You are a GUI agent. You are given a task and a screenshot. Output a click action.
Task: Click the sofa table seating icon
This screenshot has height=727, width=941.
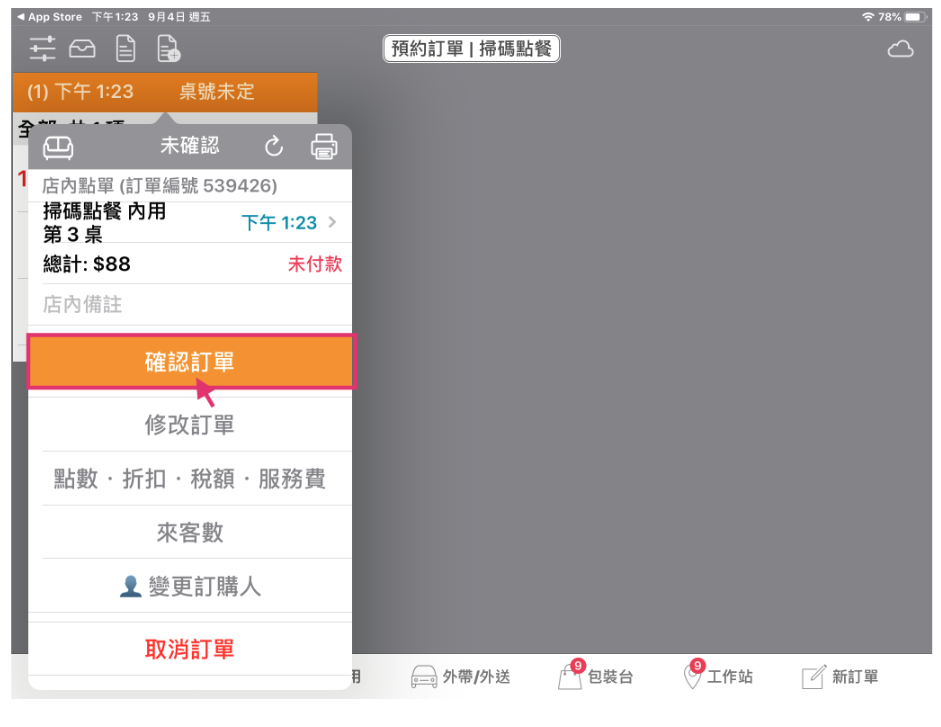pyautogui.click(x=58, y=147)
